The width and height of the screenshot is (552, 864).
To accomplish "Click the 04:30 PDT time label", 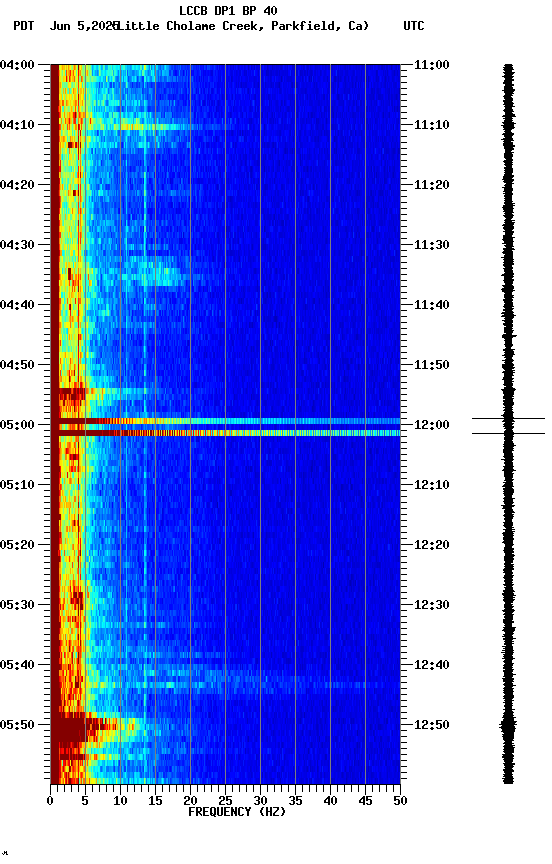I will pyautogui.click(x=17, y=245).
